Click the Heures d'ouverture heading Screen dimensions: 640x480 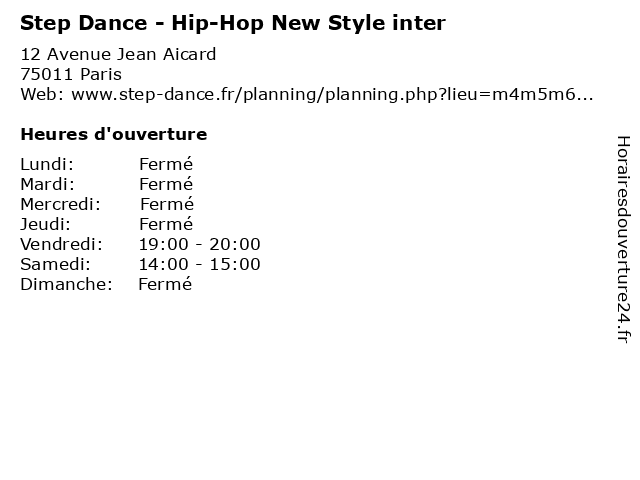114,134
